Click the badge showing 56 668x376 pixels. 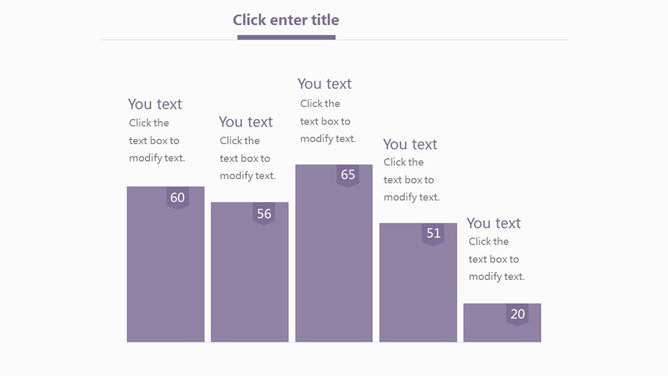pos(264,214)
